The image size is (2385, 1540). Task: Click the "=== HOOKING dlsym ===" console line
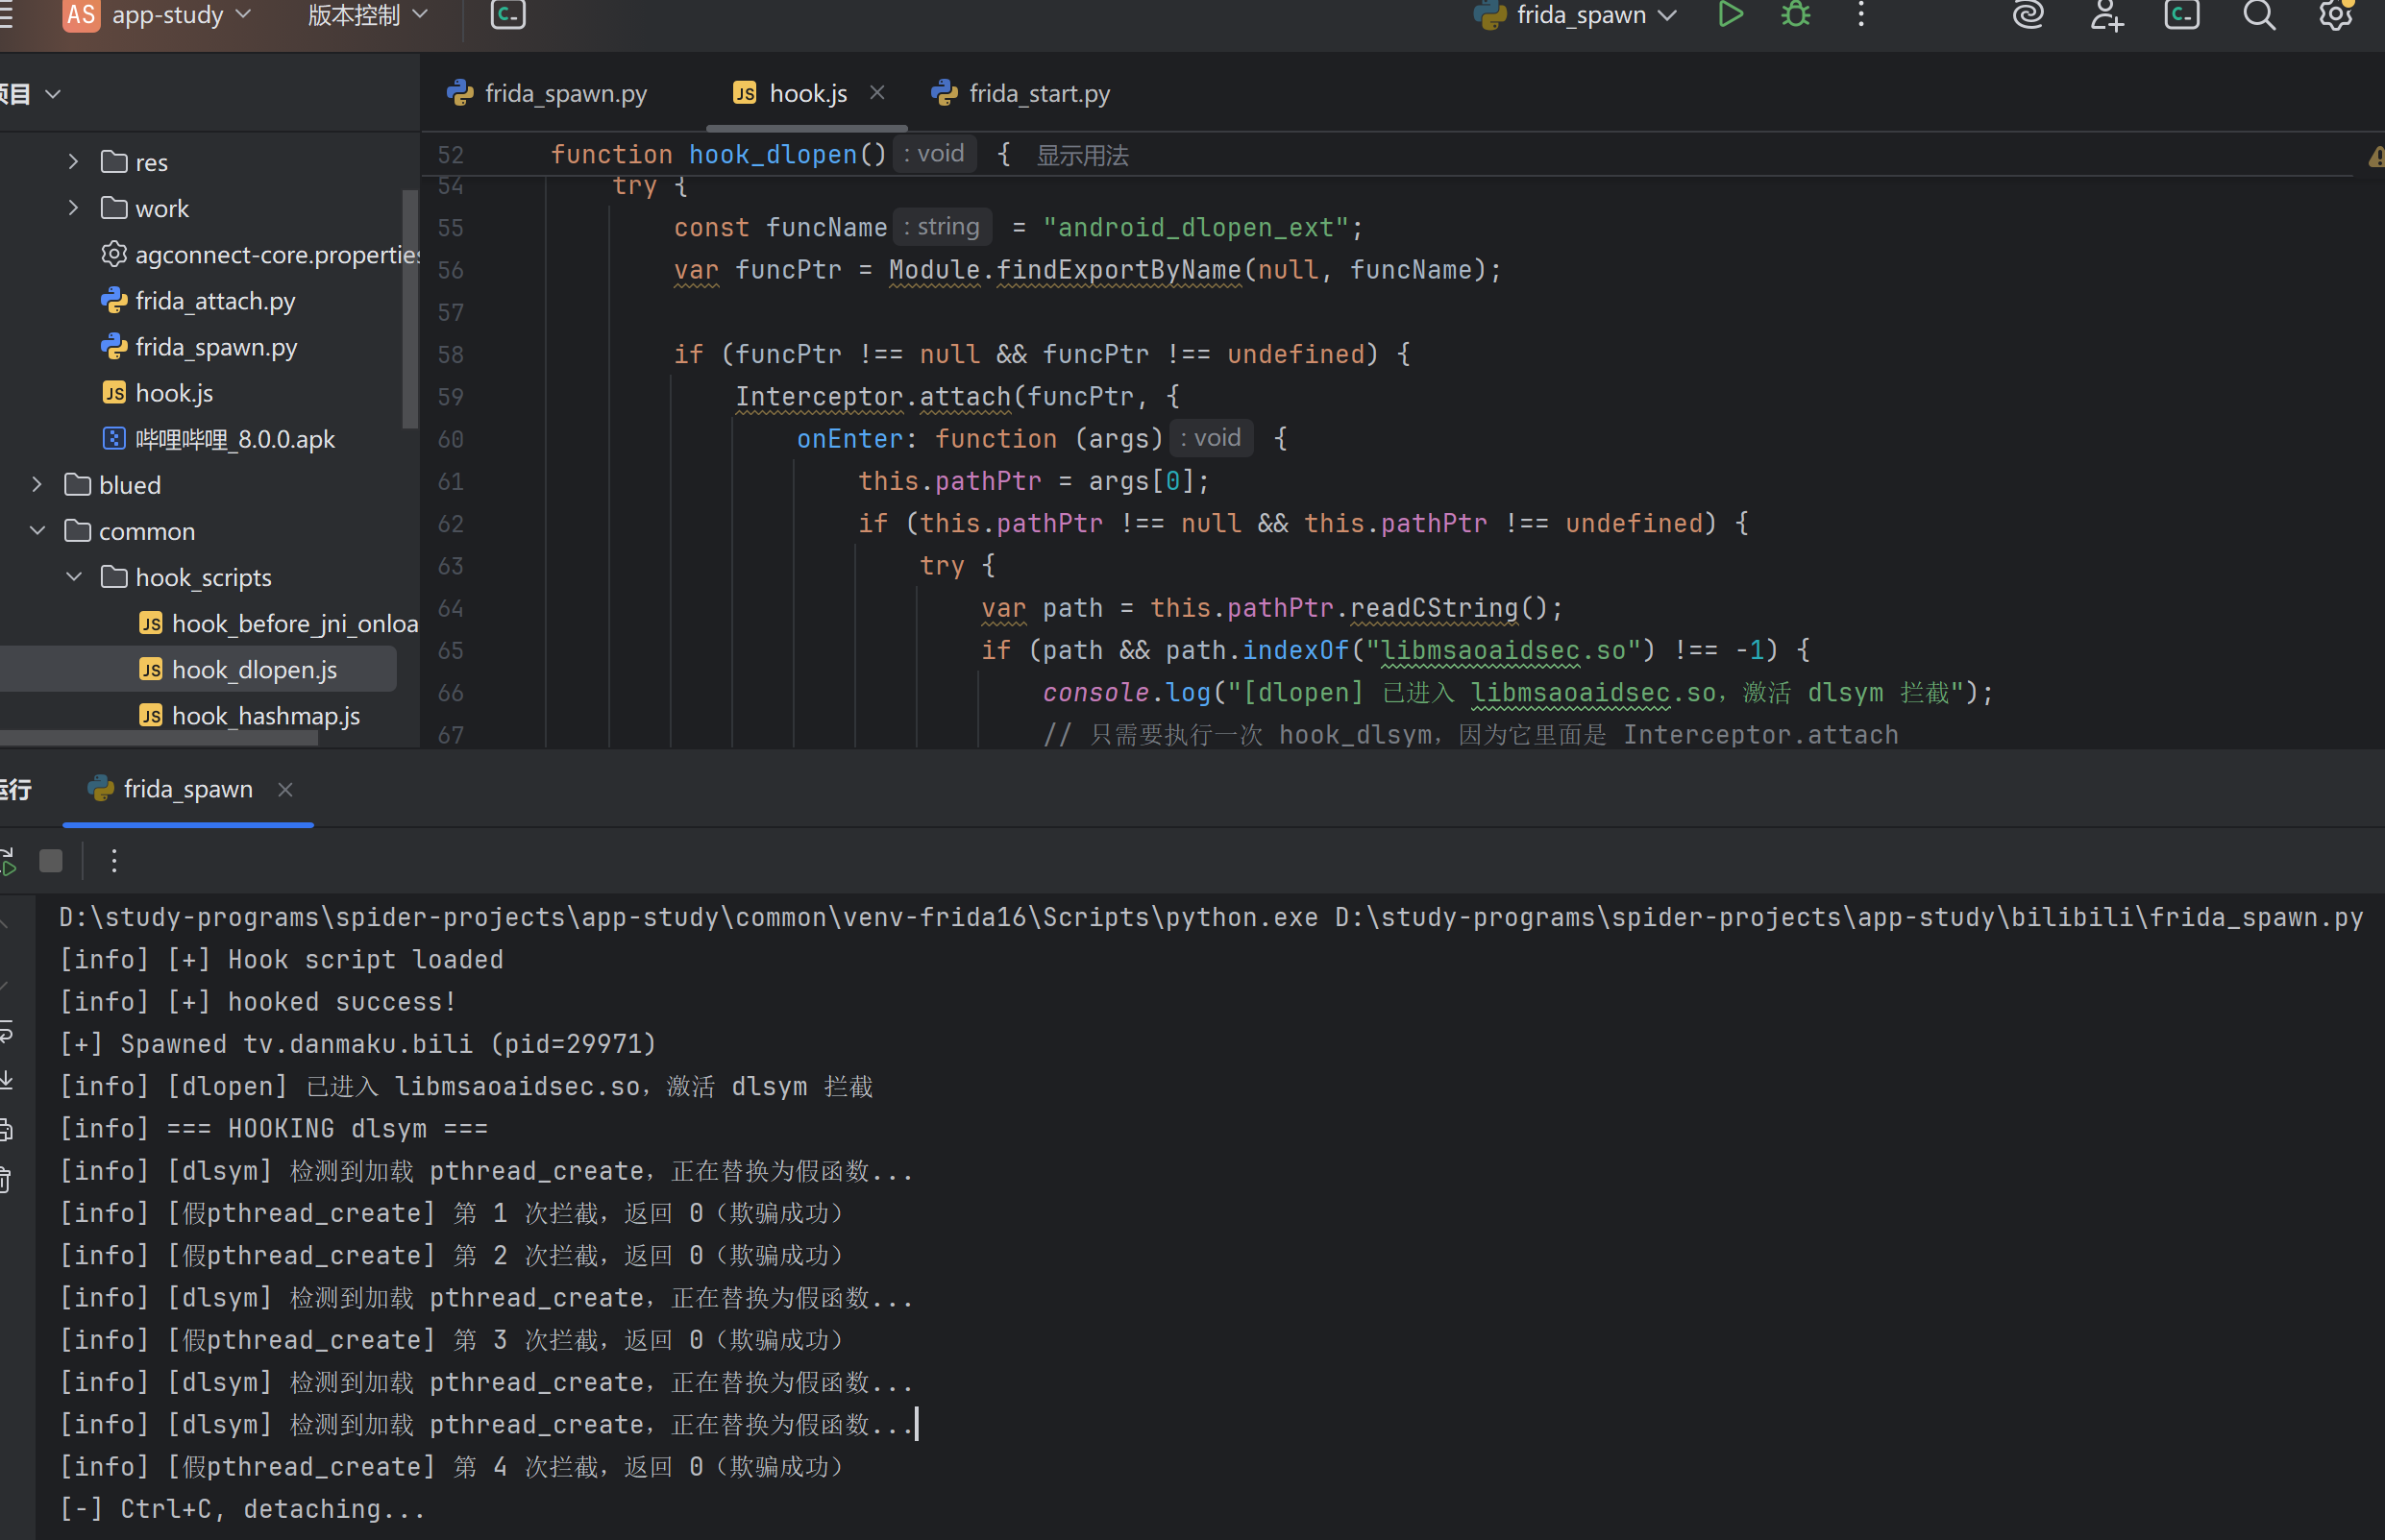click(x=273, y=1129)
